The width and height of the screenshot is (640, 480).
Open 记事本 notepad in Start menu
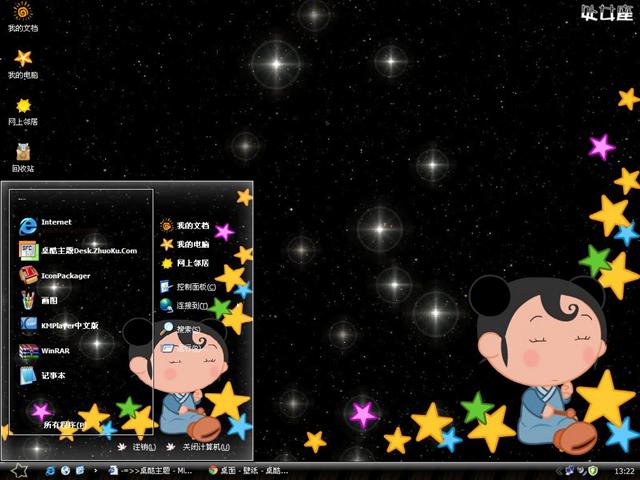[x=42, y=376]
